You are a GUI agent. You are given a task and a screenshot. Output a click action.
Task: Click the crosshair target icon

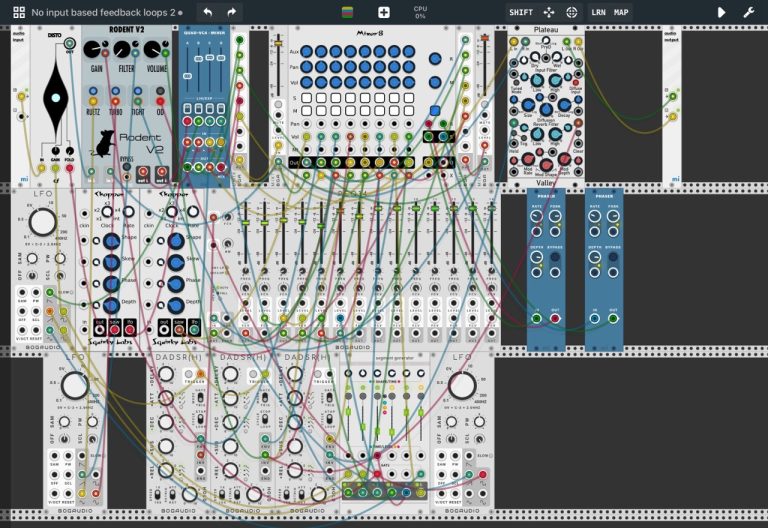(572, 12)
